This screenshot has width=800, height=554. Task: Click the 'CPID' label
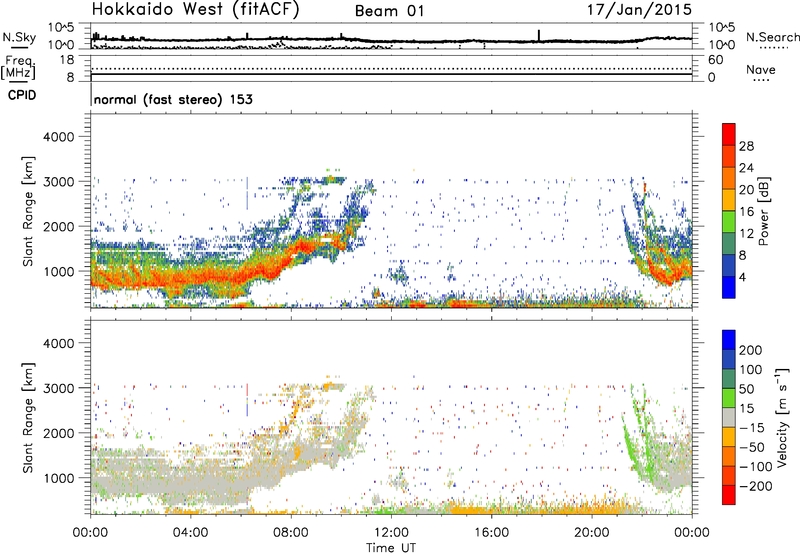click(22, 95)
